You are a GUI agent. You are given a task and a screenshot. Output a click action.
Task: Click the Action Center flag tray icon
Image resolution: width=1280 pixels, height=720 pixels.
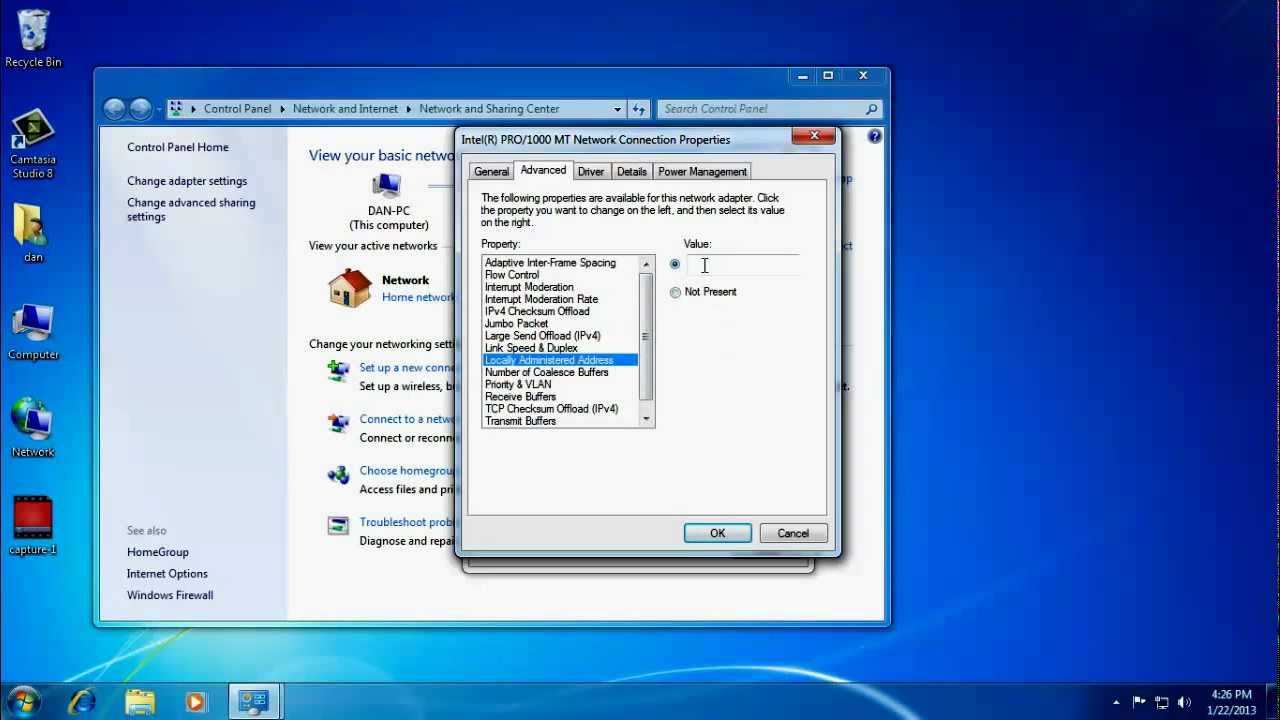tap(1139, 702)
